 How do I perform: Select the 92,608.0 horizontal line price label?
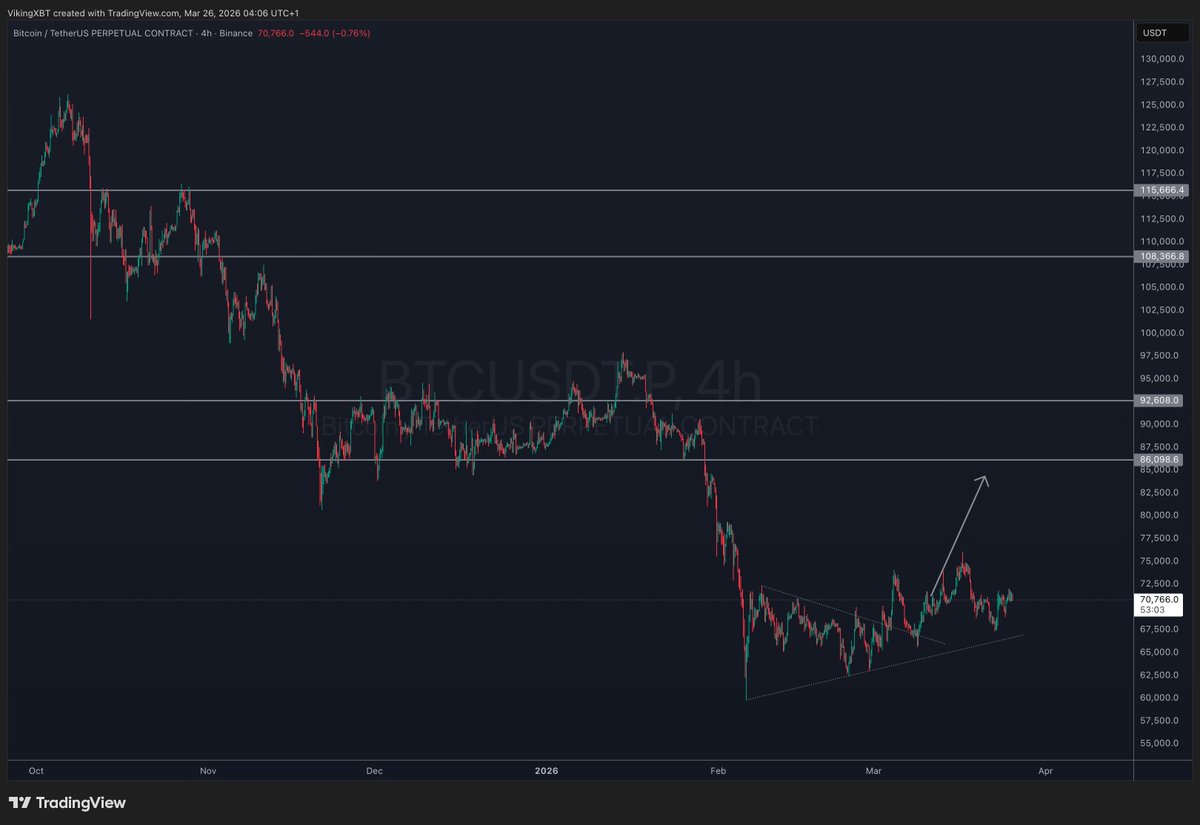(1160, 400)
